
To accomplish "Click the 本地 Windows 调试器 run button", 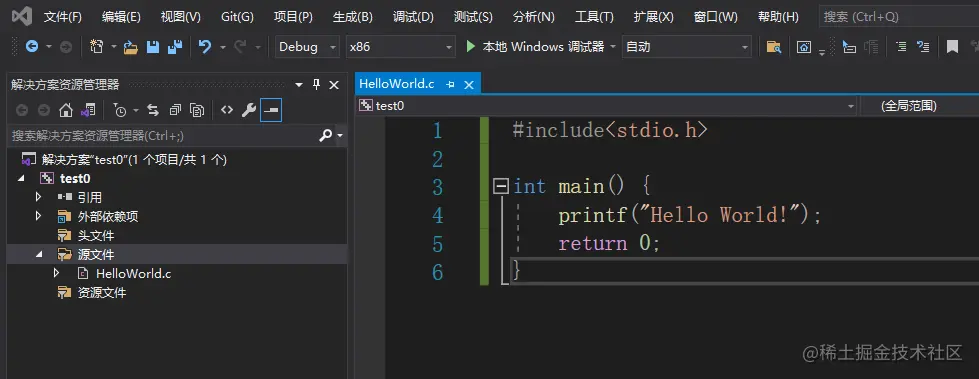I will coord(535,47).
